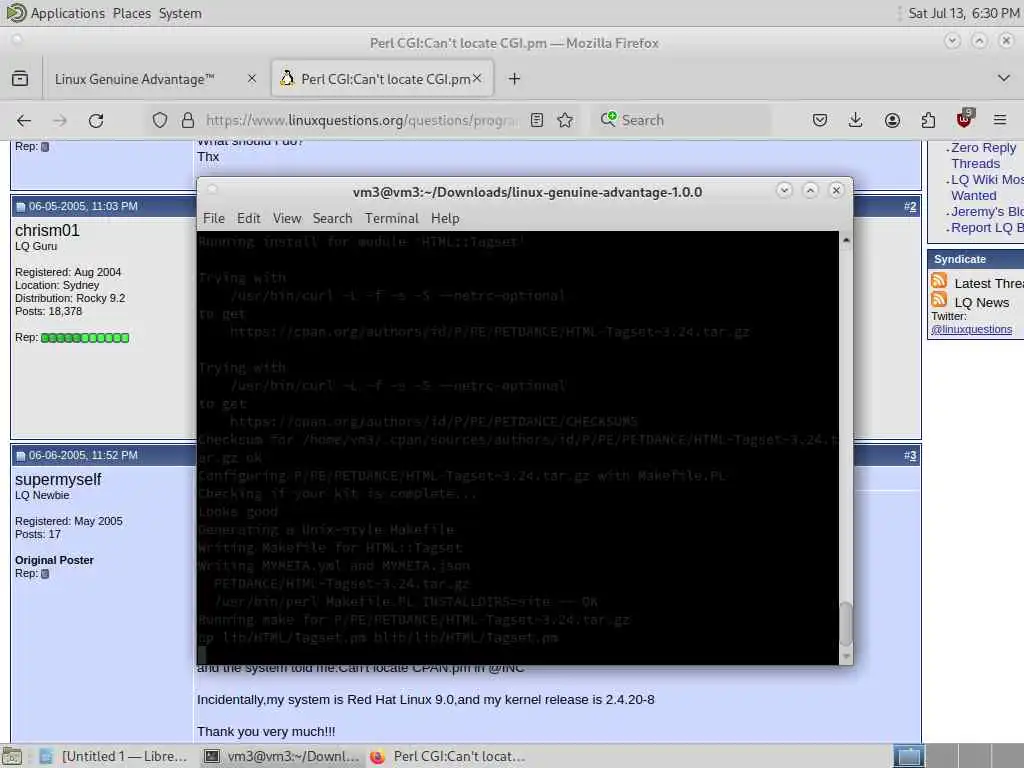Viewport: 1024px width, 768px height.
Task: Switch to Firefox Perl CGI taskbar item
Action: (x=447, y=756)
